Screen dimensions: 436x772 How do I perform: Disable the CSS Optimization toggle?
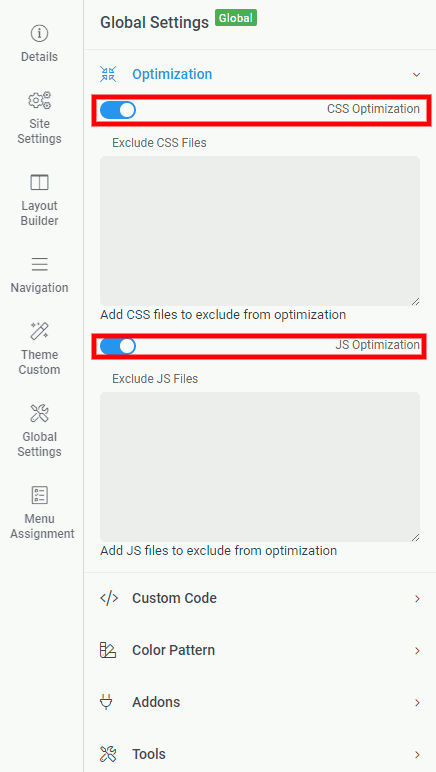pyautogui.click(x=118, y=110)
